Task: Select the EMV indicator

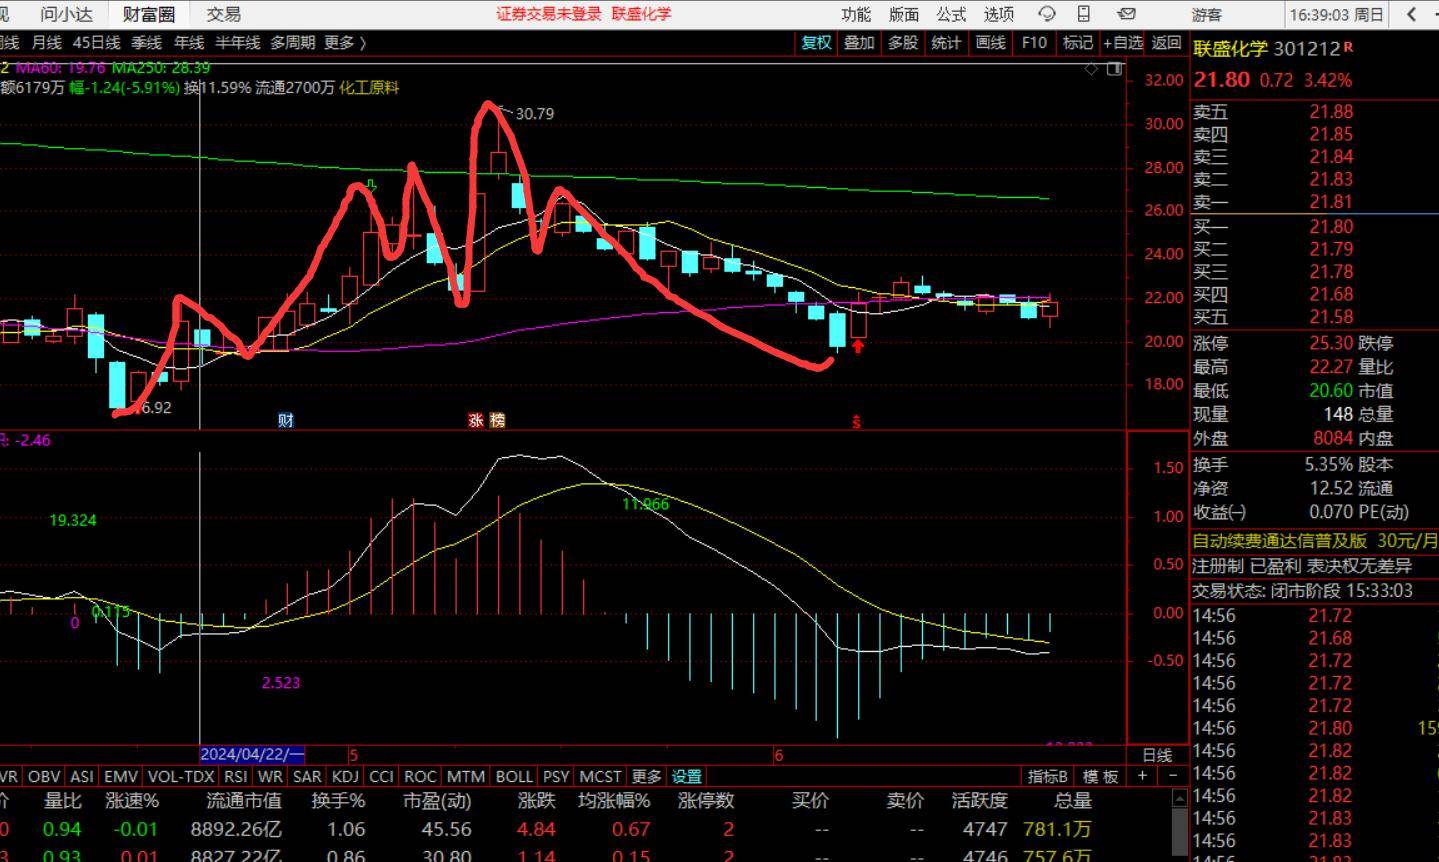Action: click(121, 776)
